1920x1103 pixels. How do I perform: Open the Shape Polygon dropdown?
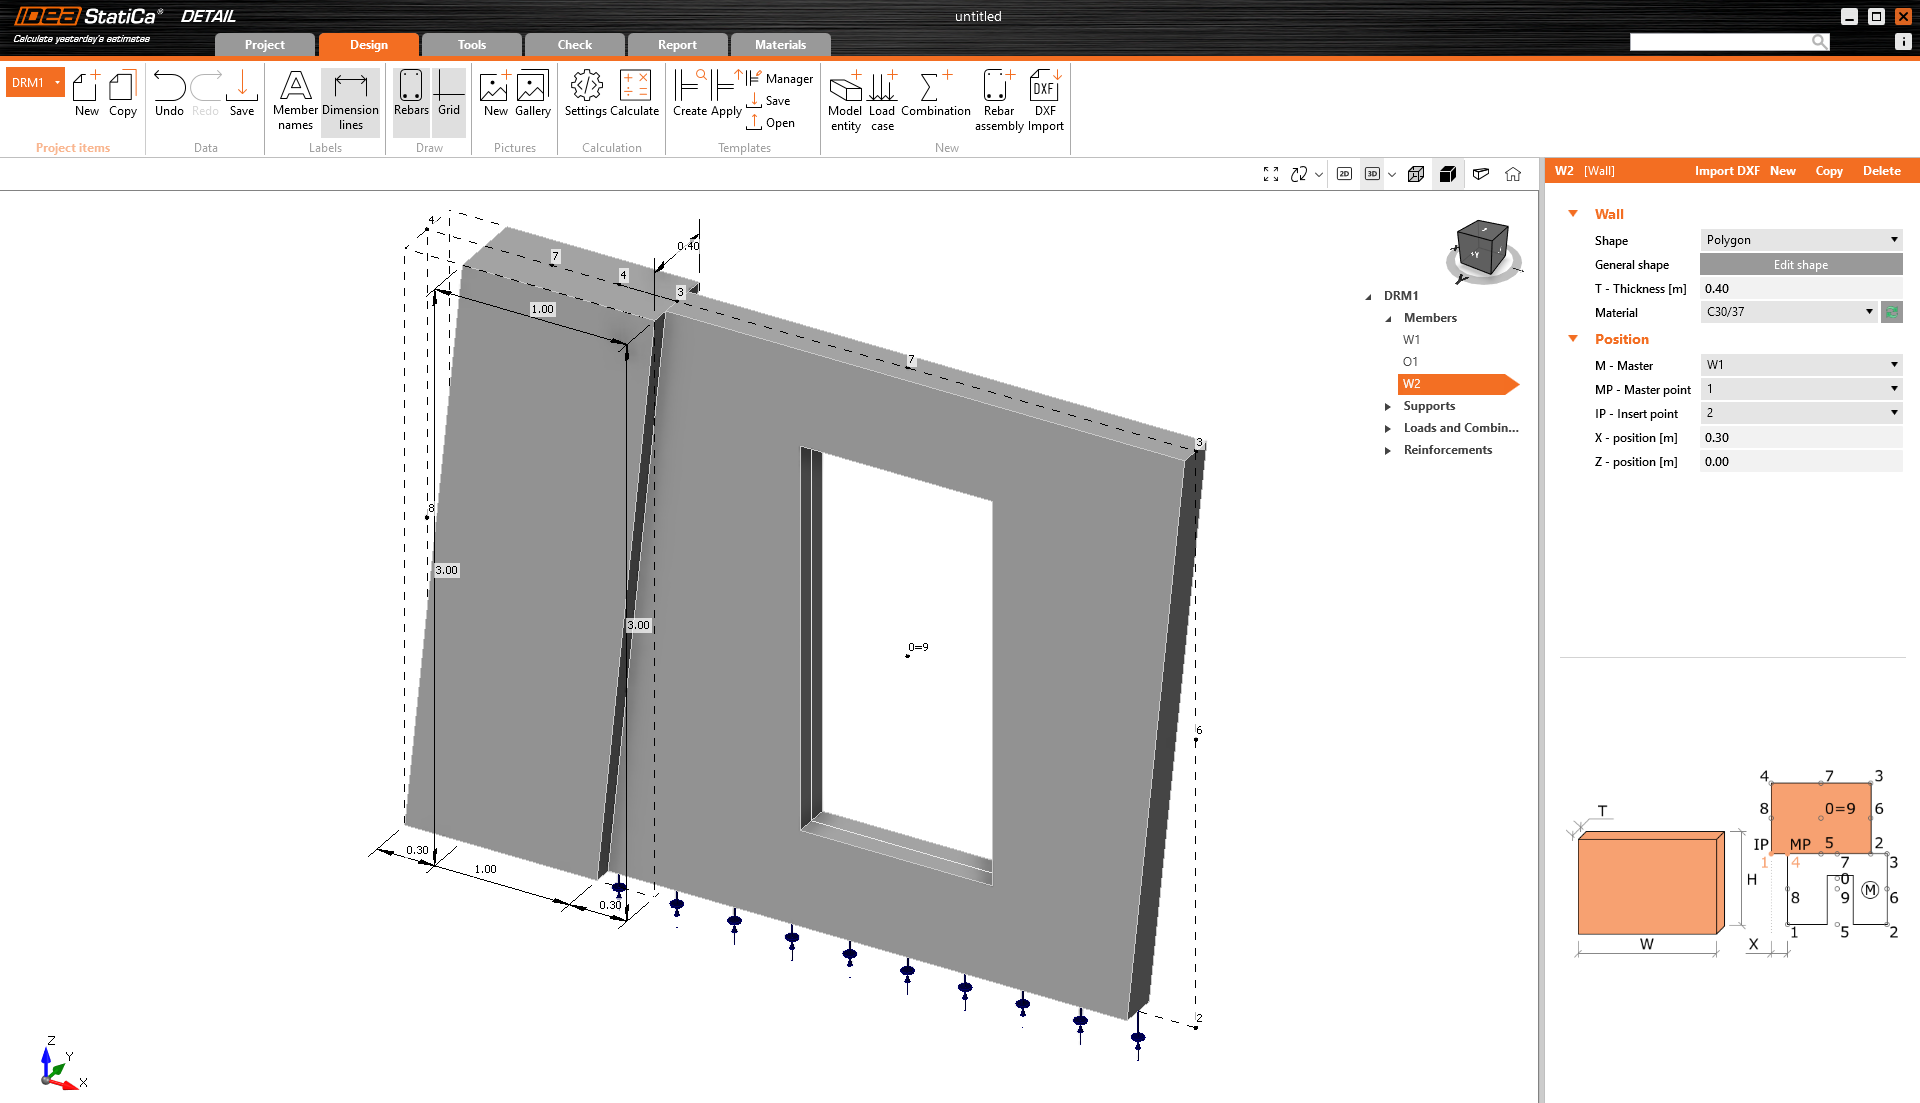pyautogui.click(x=1800, y=240)
